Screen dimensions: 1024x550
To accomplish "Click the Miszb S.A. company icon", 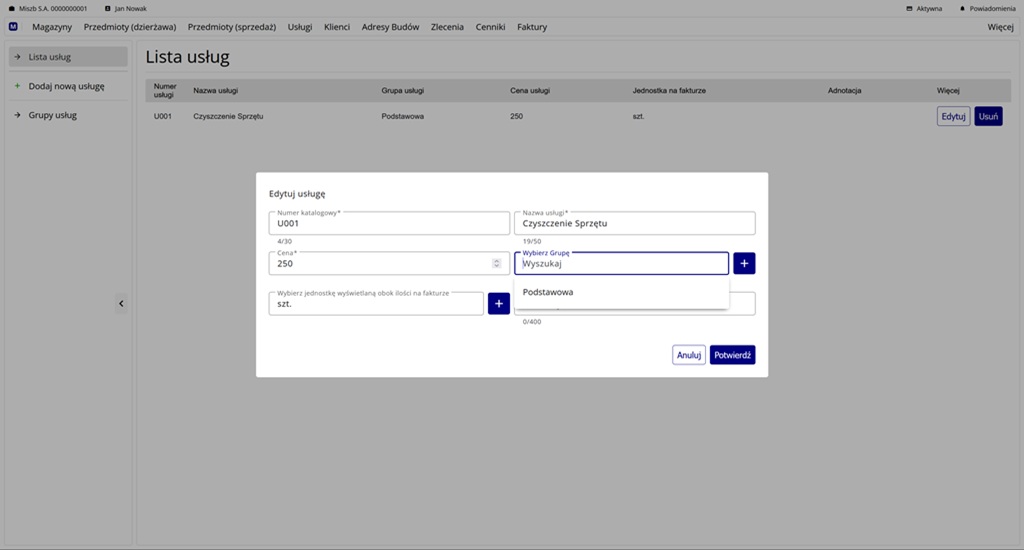I will pos(11,8).
